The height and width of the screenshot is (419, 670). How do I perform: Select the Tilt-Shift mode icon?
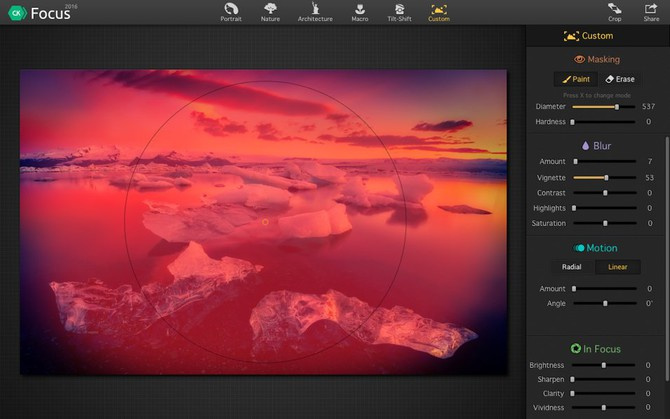pos(399,12)
